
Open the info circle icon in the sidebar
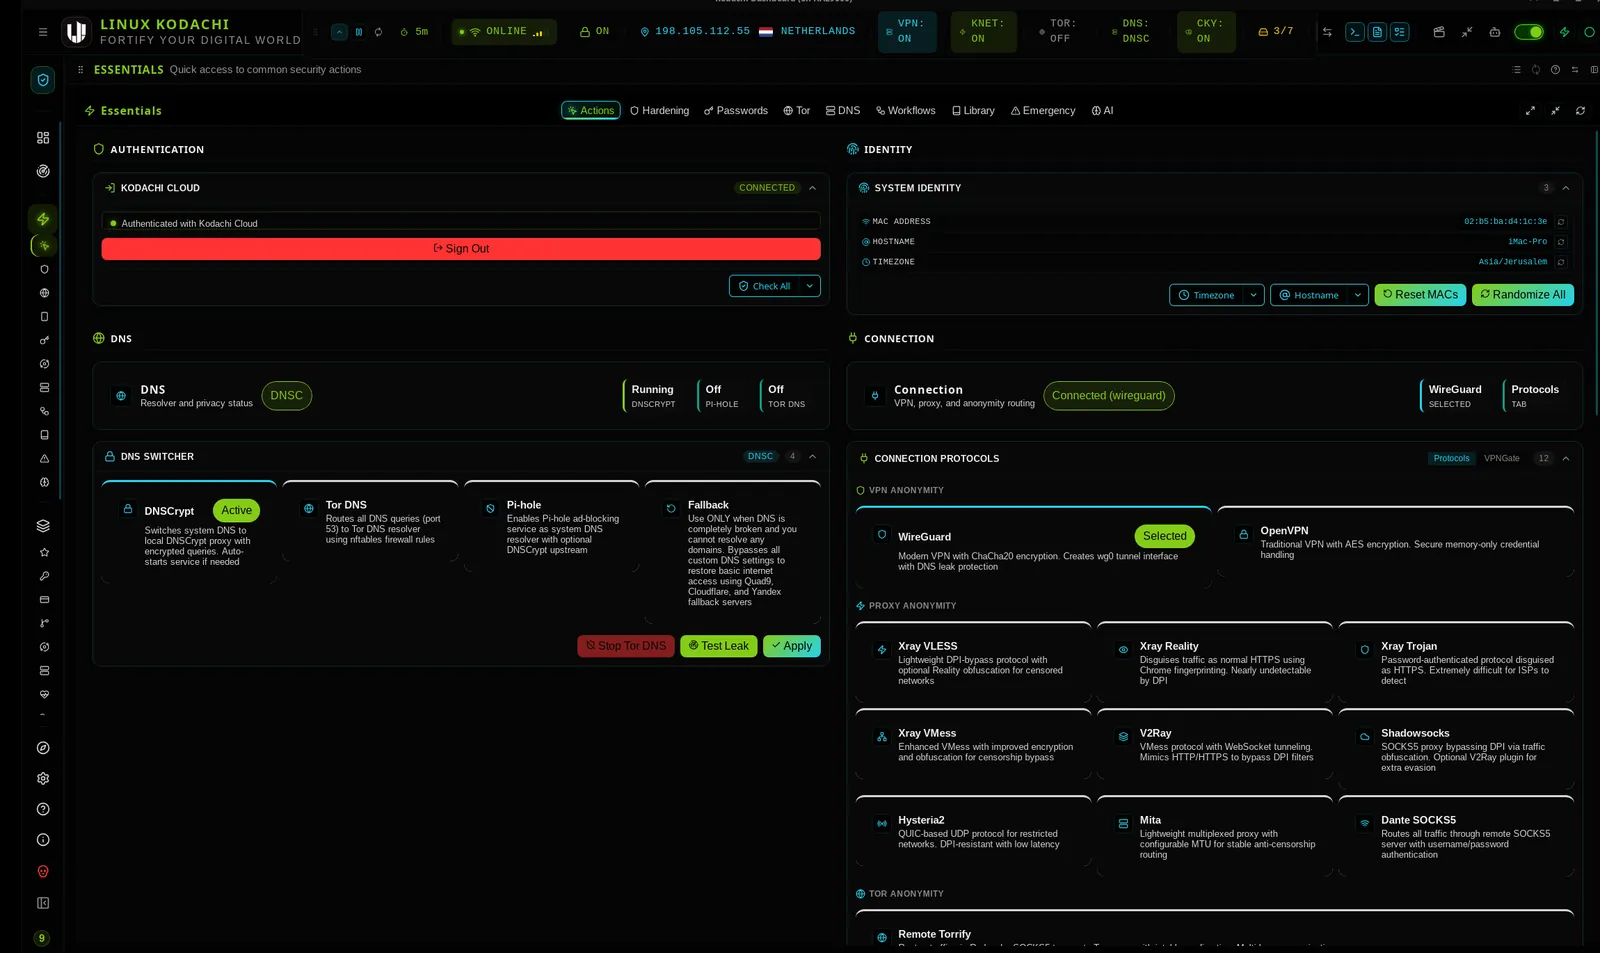coord(43,840)
